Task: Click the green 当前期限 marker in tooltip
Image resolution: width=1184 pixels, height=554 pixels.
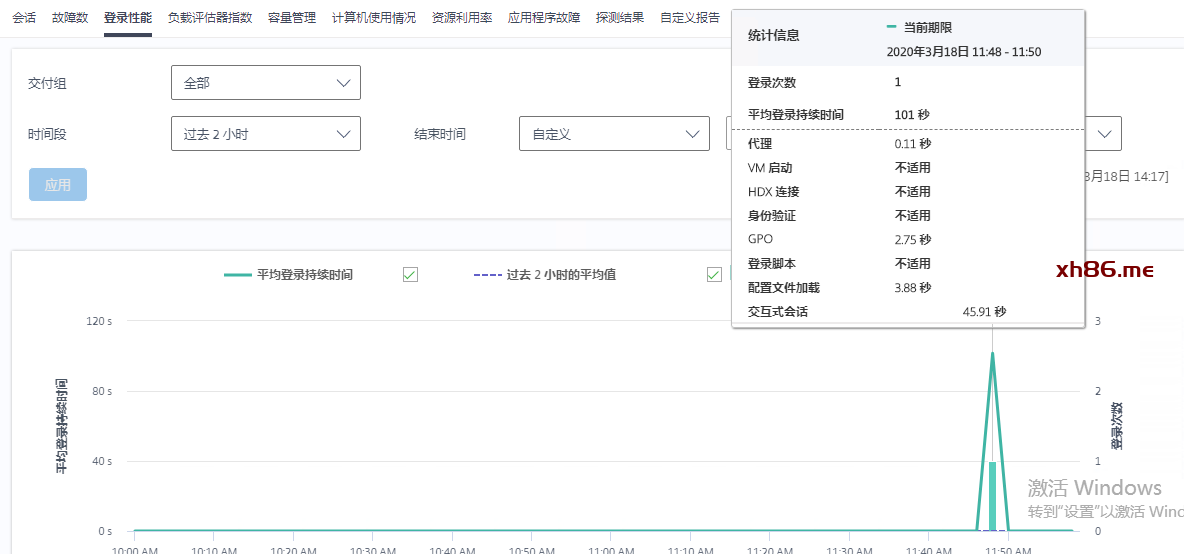Action: (x=891, y=27)
